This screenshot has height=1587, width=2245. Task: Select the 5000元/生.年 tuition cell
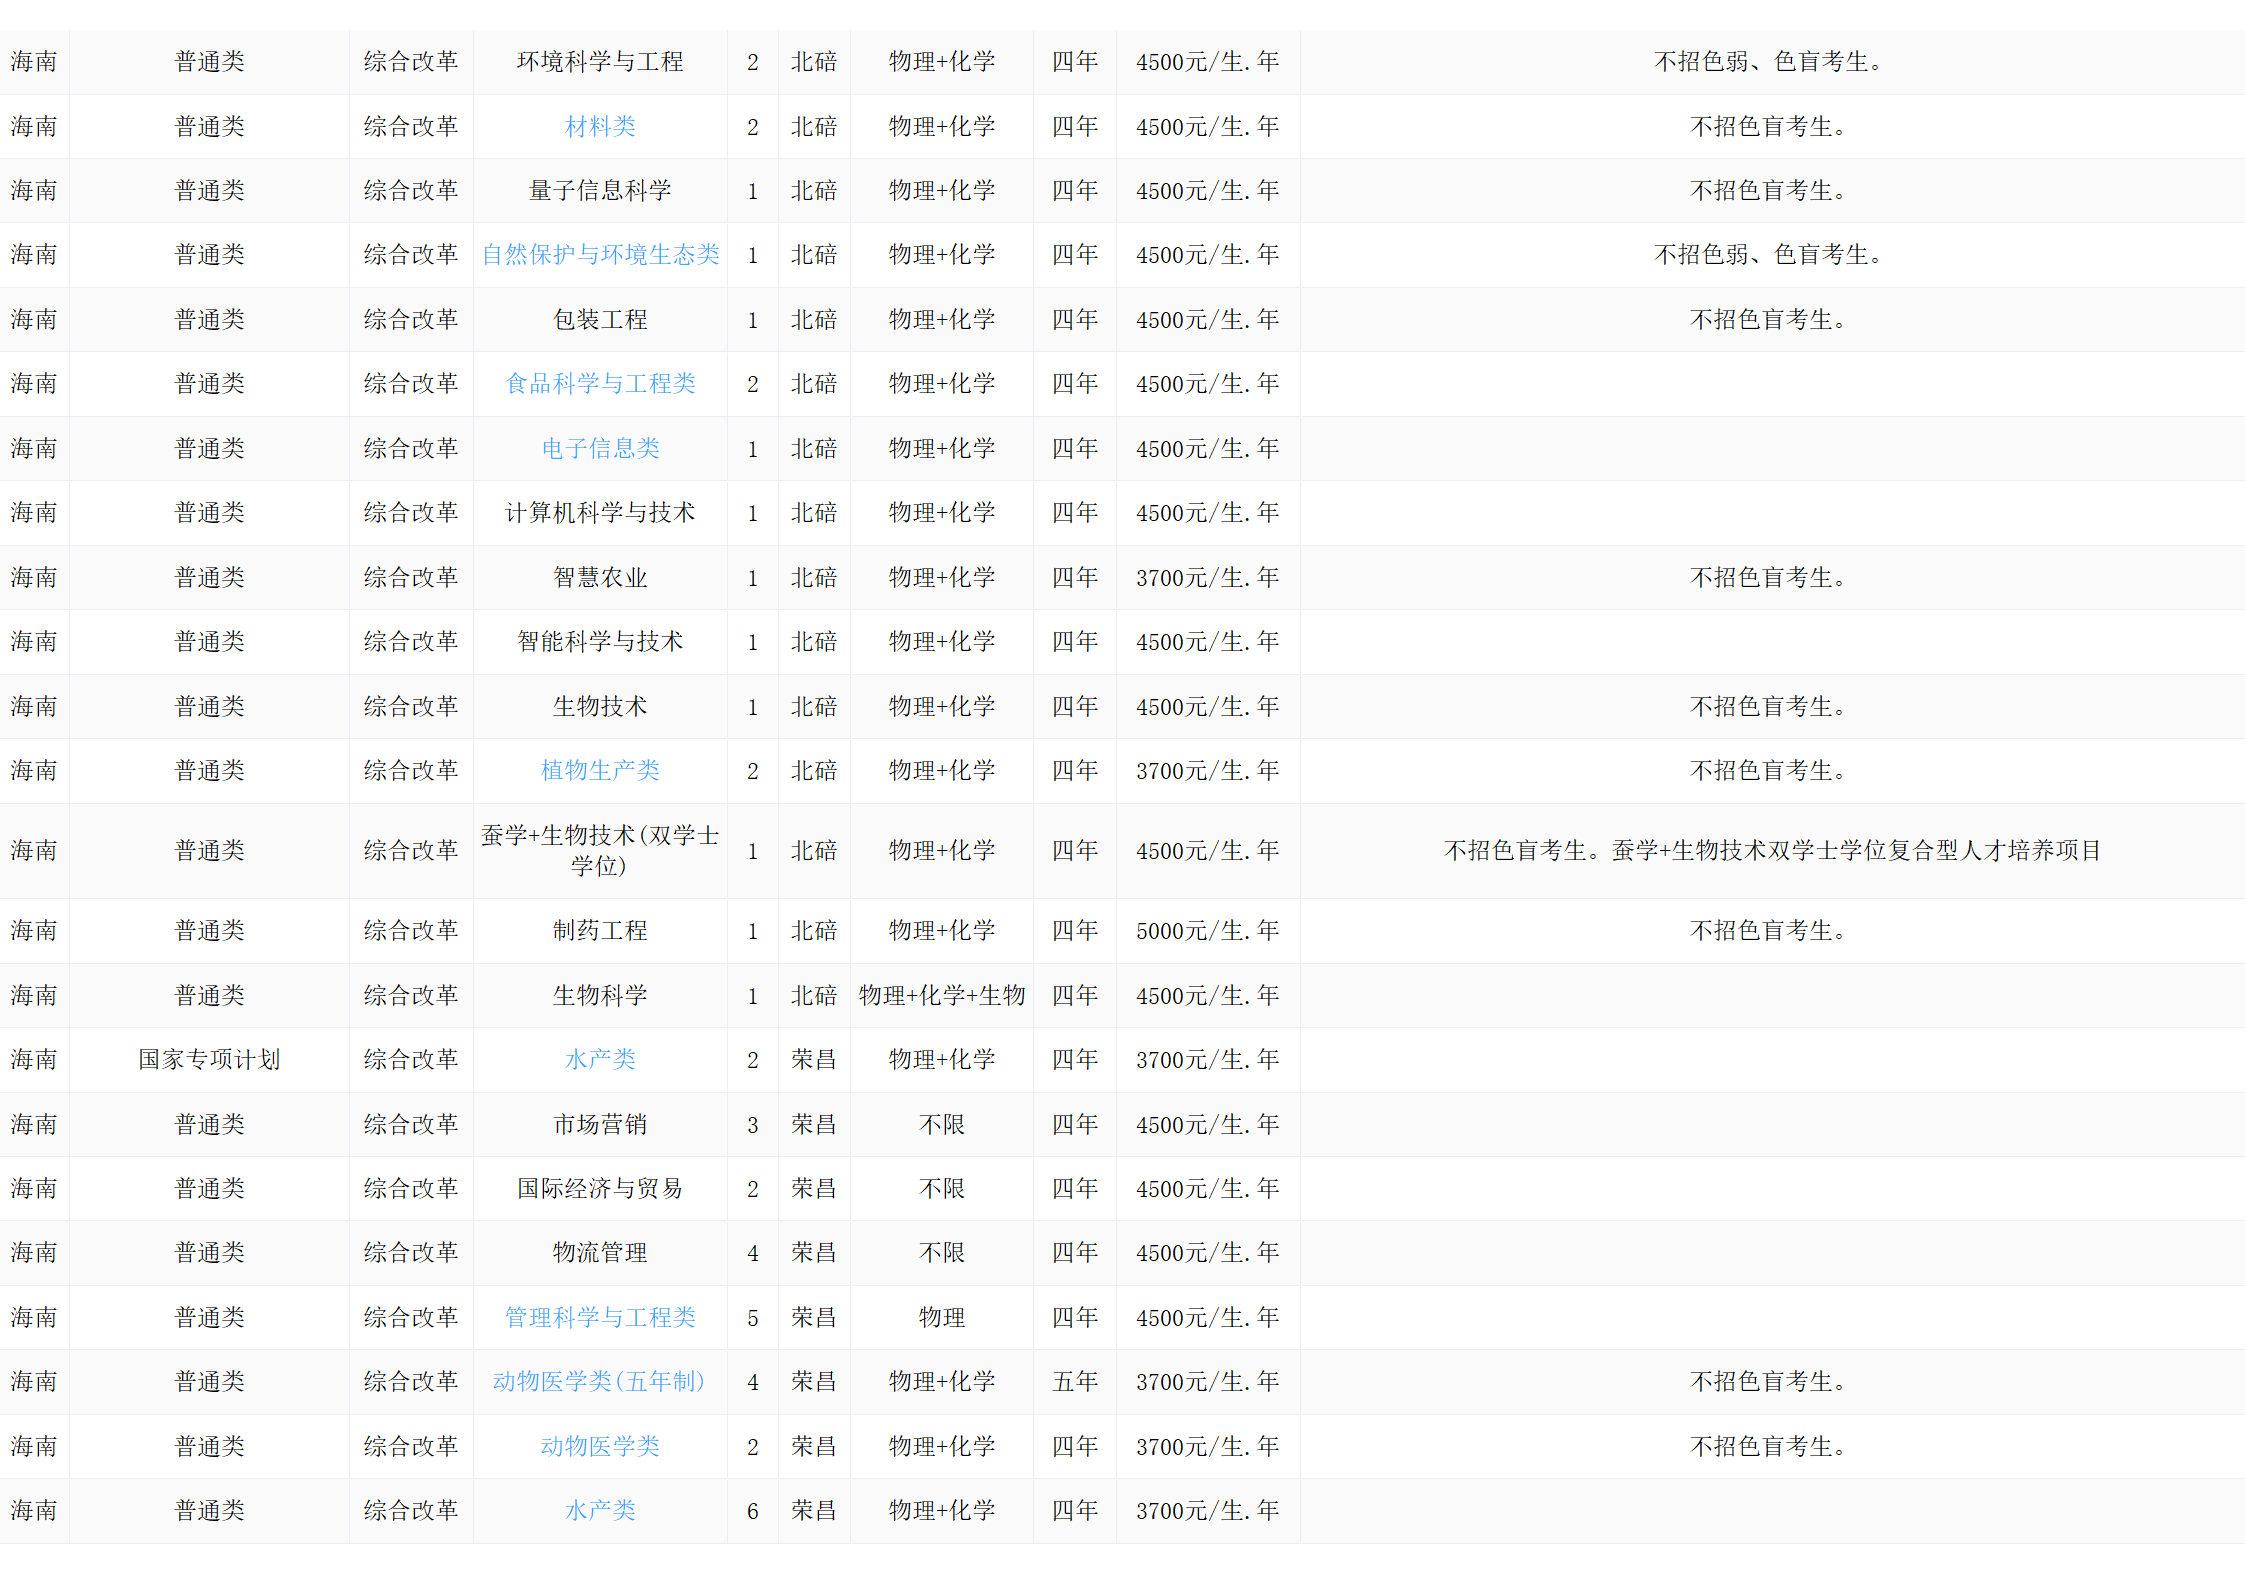coord(1207,931)
